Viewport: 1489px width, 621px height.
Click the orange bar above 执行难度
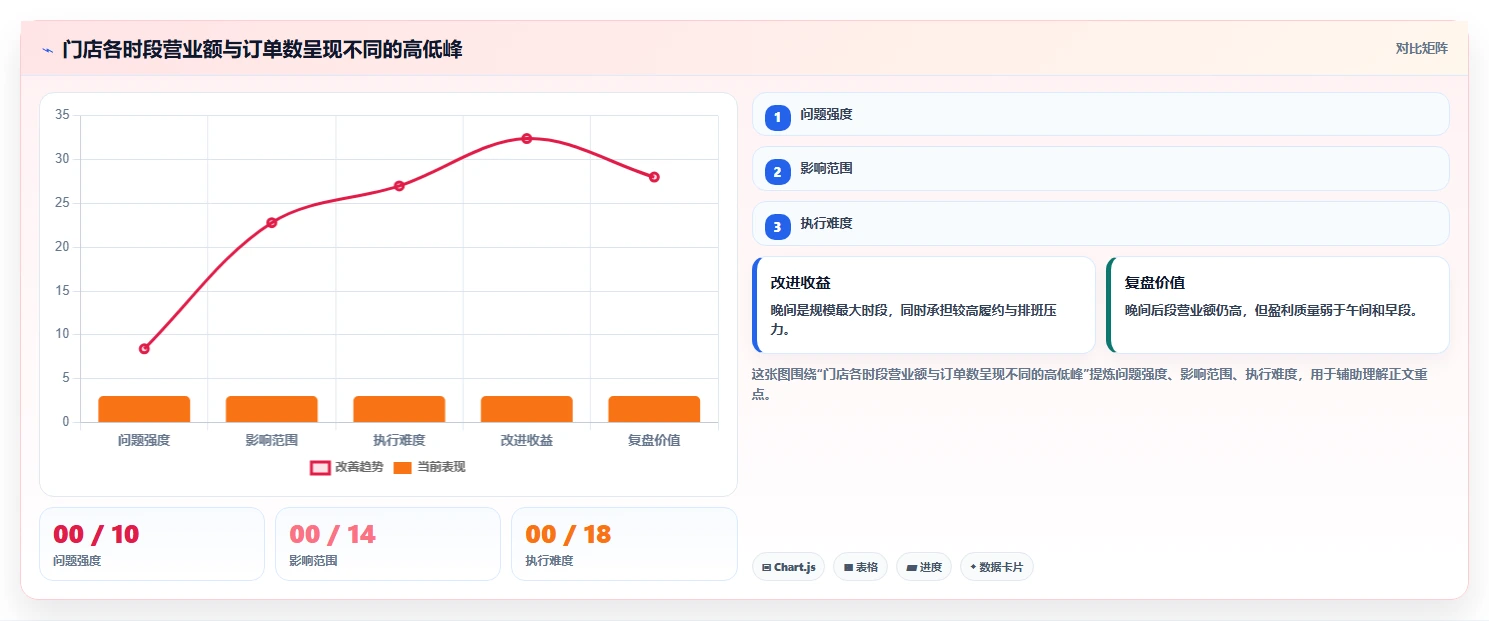[399, 409]
